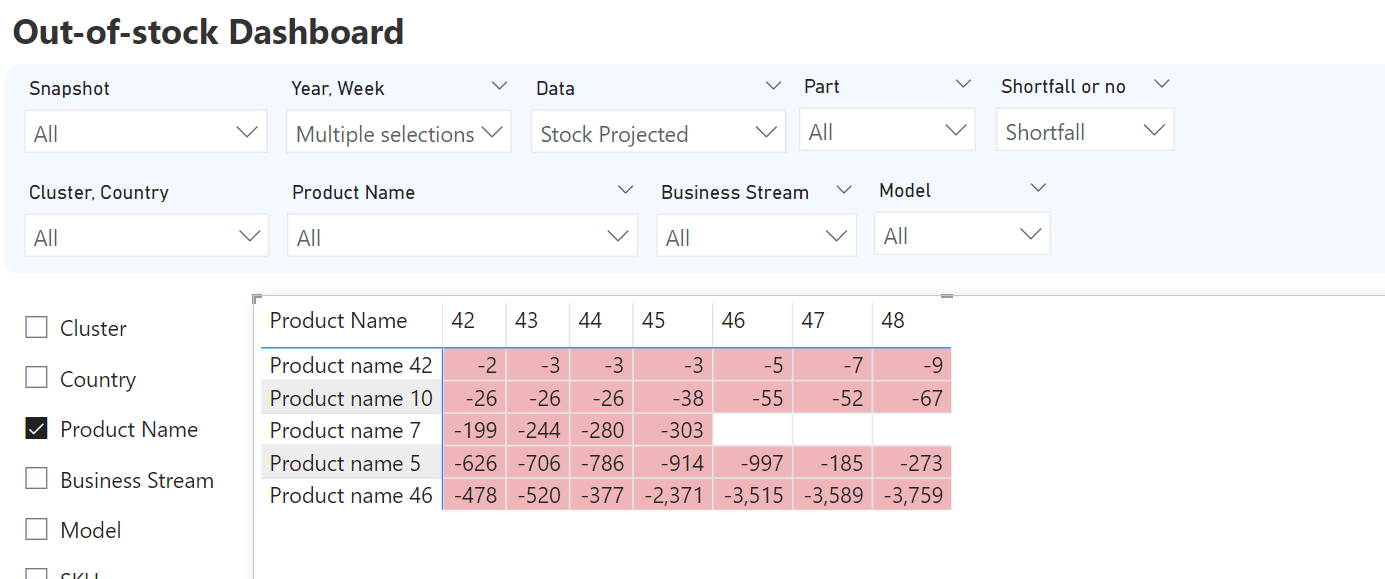Viewport: 1385px width, 579px height.
Task: Open the Part filter dropdown
Action: (x=887, y=130)
